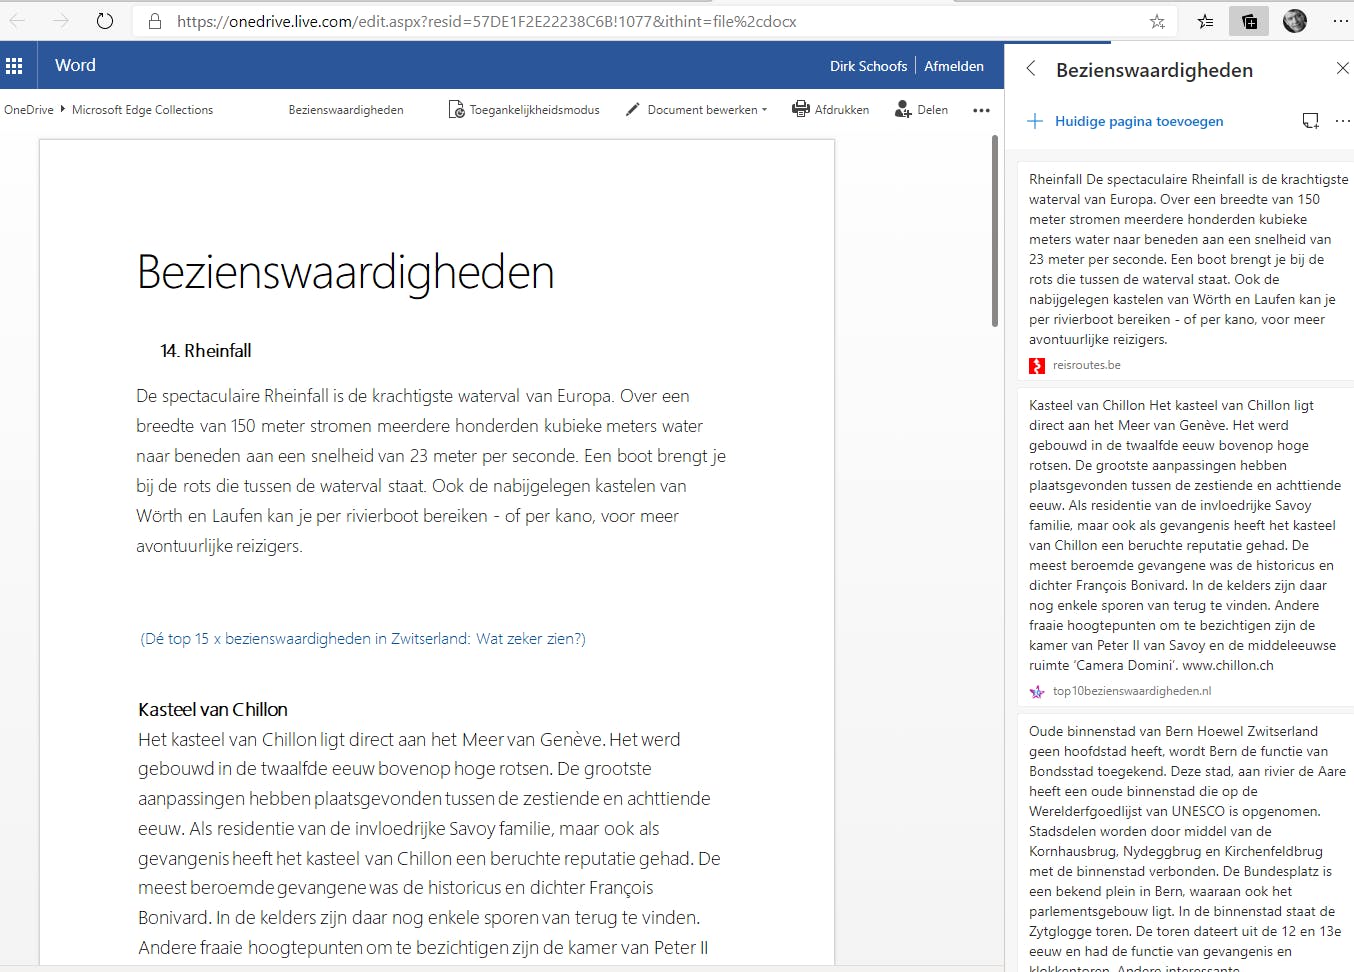Screen dimensions: 1354x972
Task: Open the collection's more options menu
Action: (x=1343, y=121)
